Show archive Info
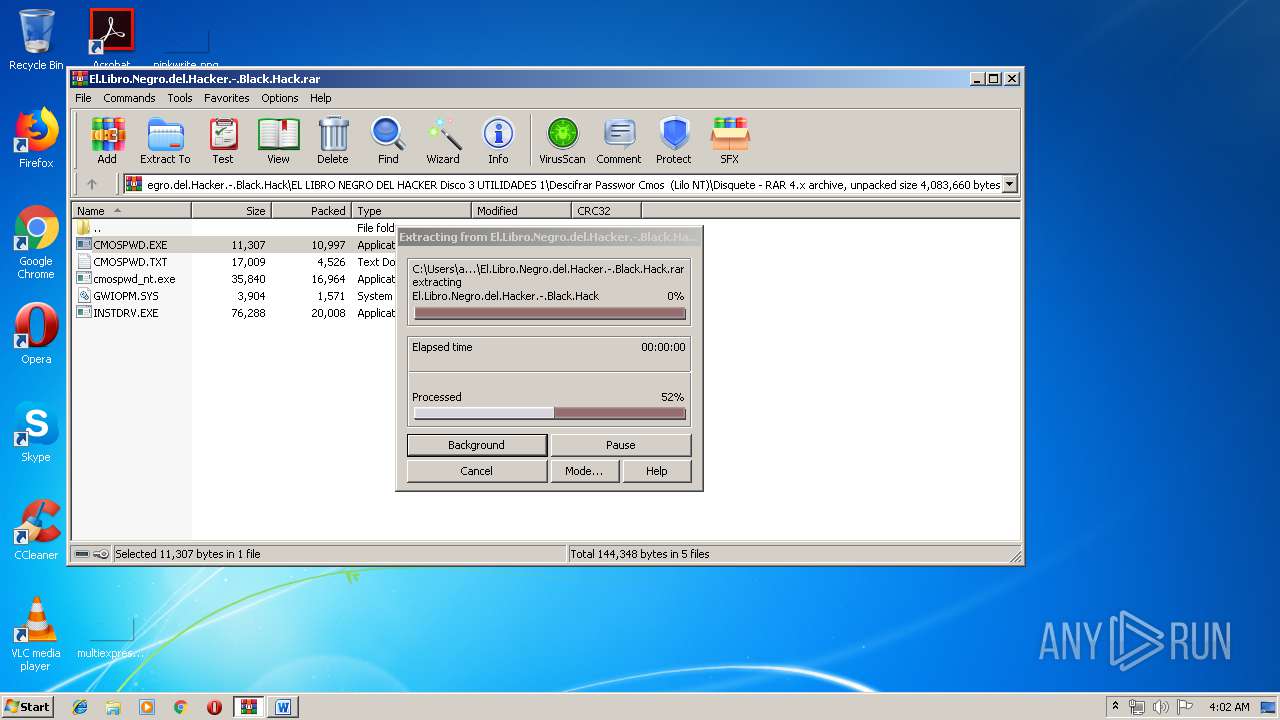Screen dimensions: 1280x720 [498, 140]
